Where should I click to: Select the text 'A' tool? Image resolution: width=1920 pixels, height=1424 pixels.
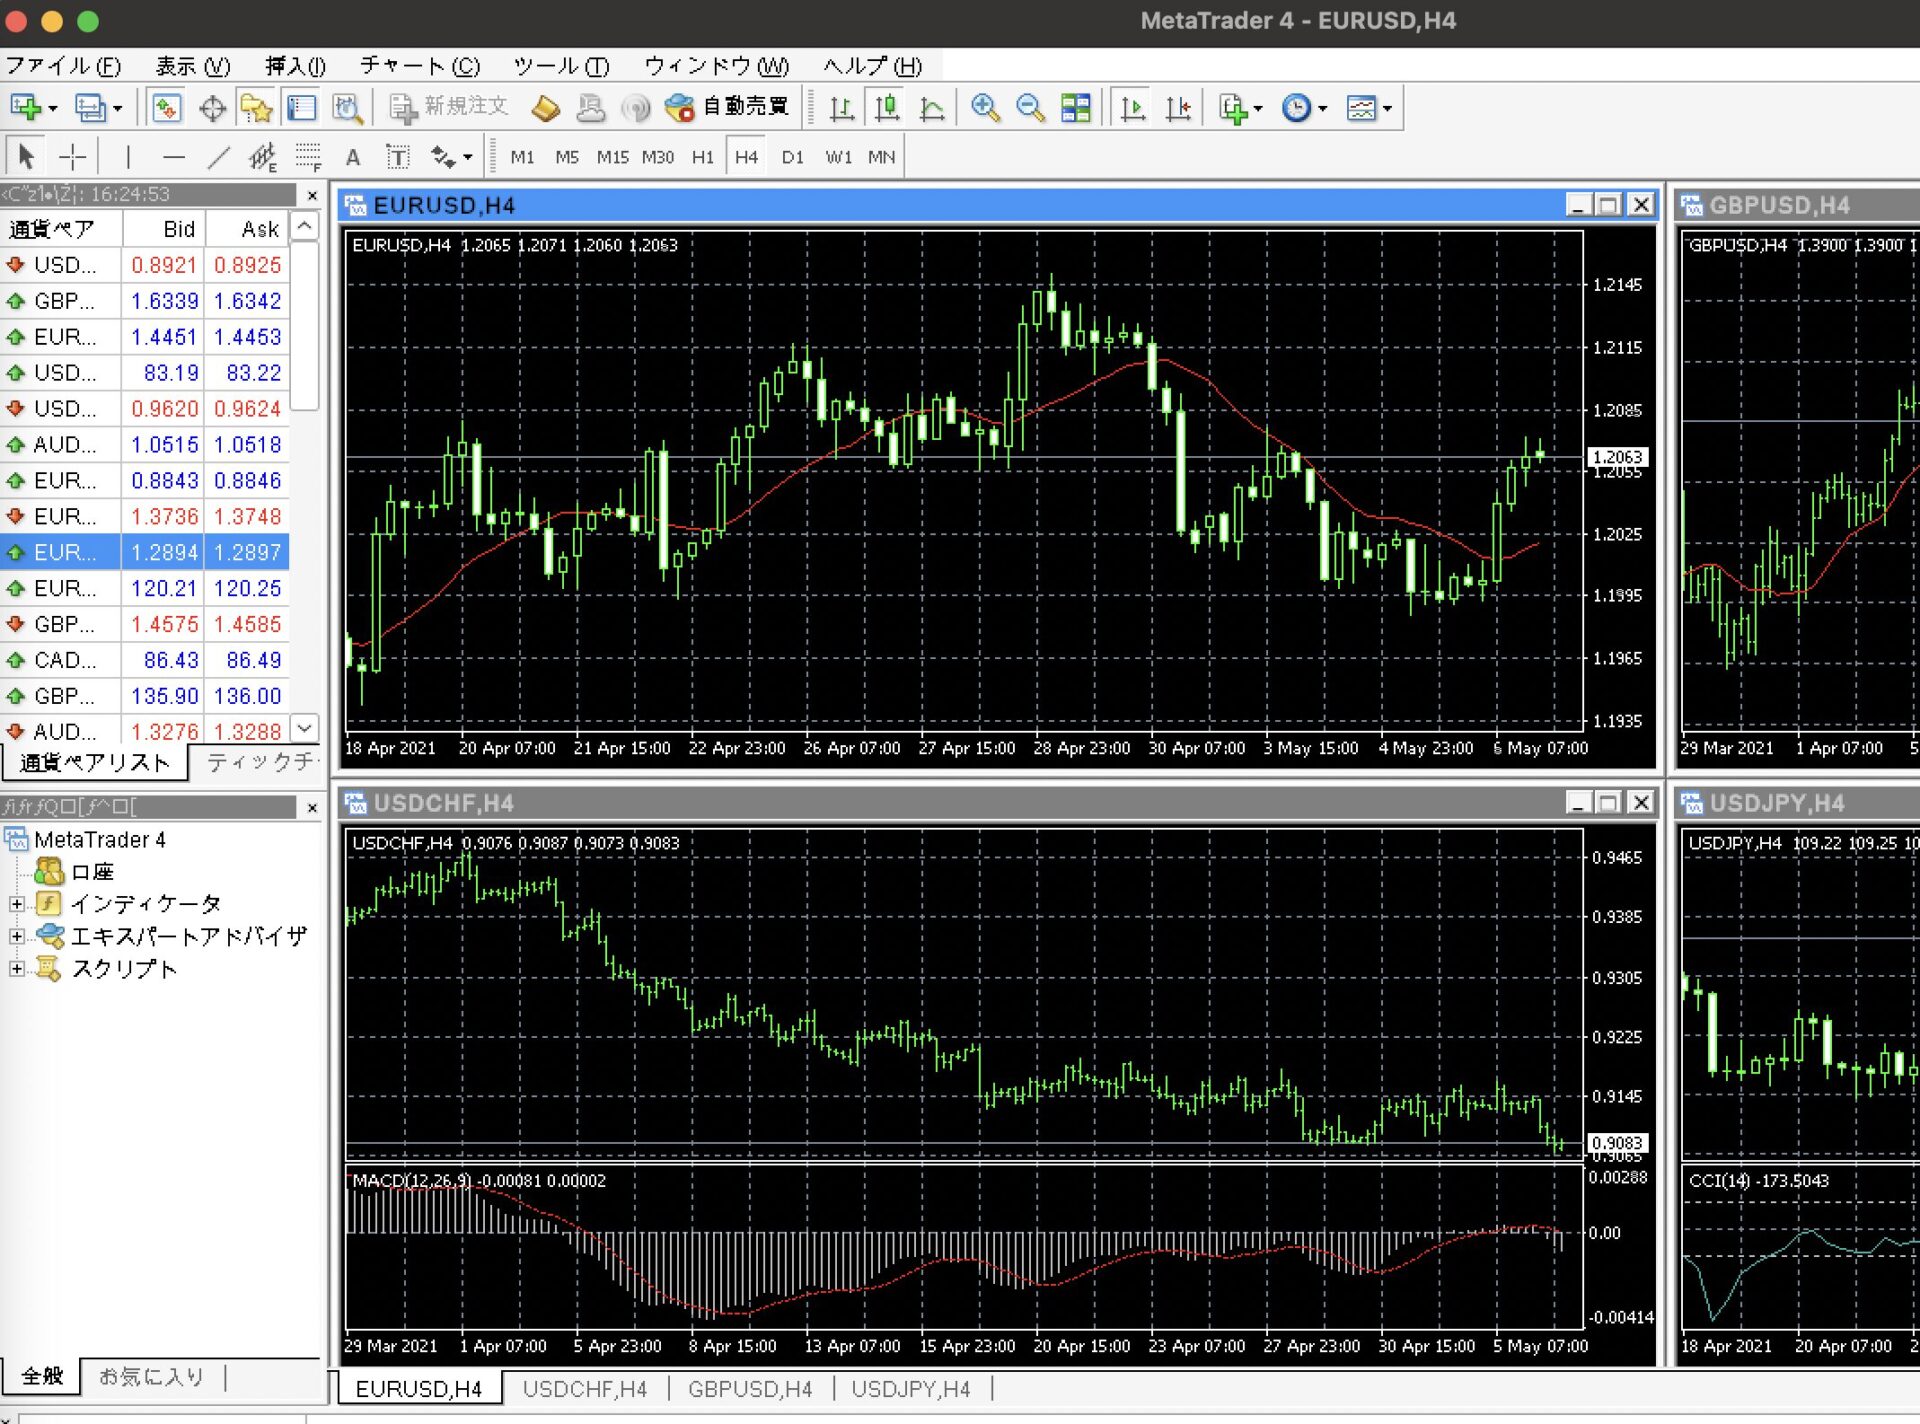[352, 157]
